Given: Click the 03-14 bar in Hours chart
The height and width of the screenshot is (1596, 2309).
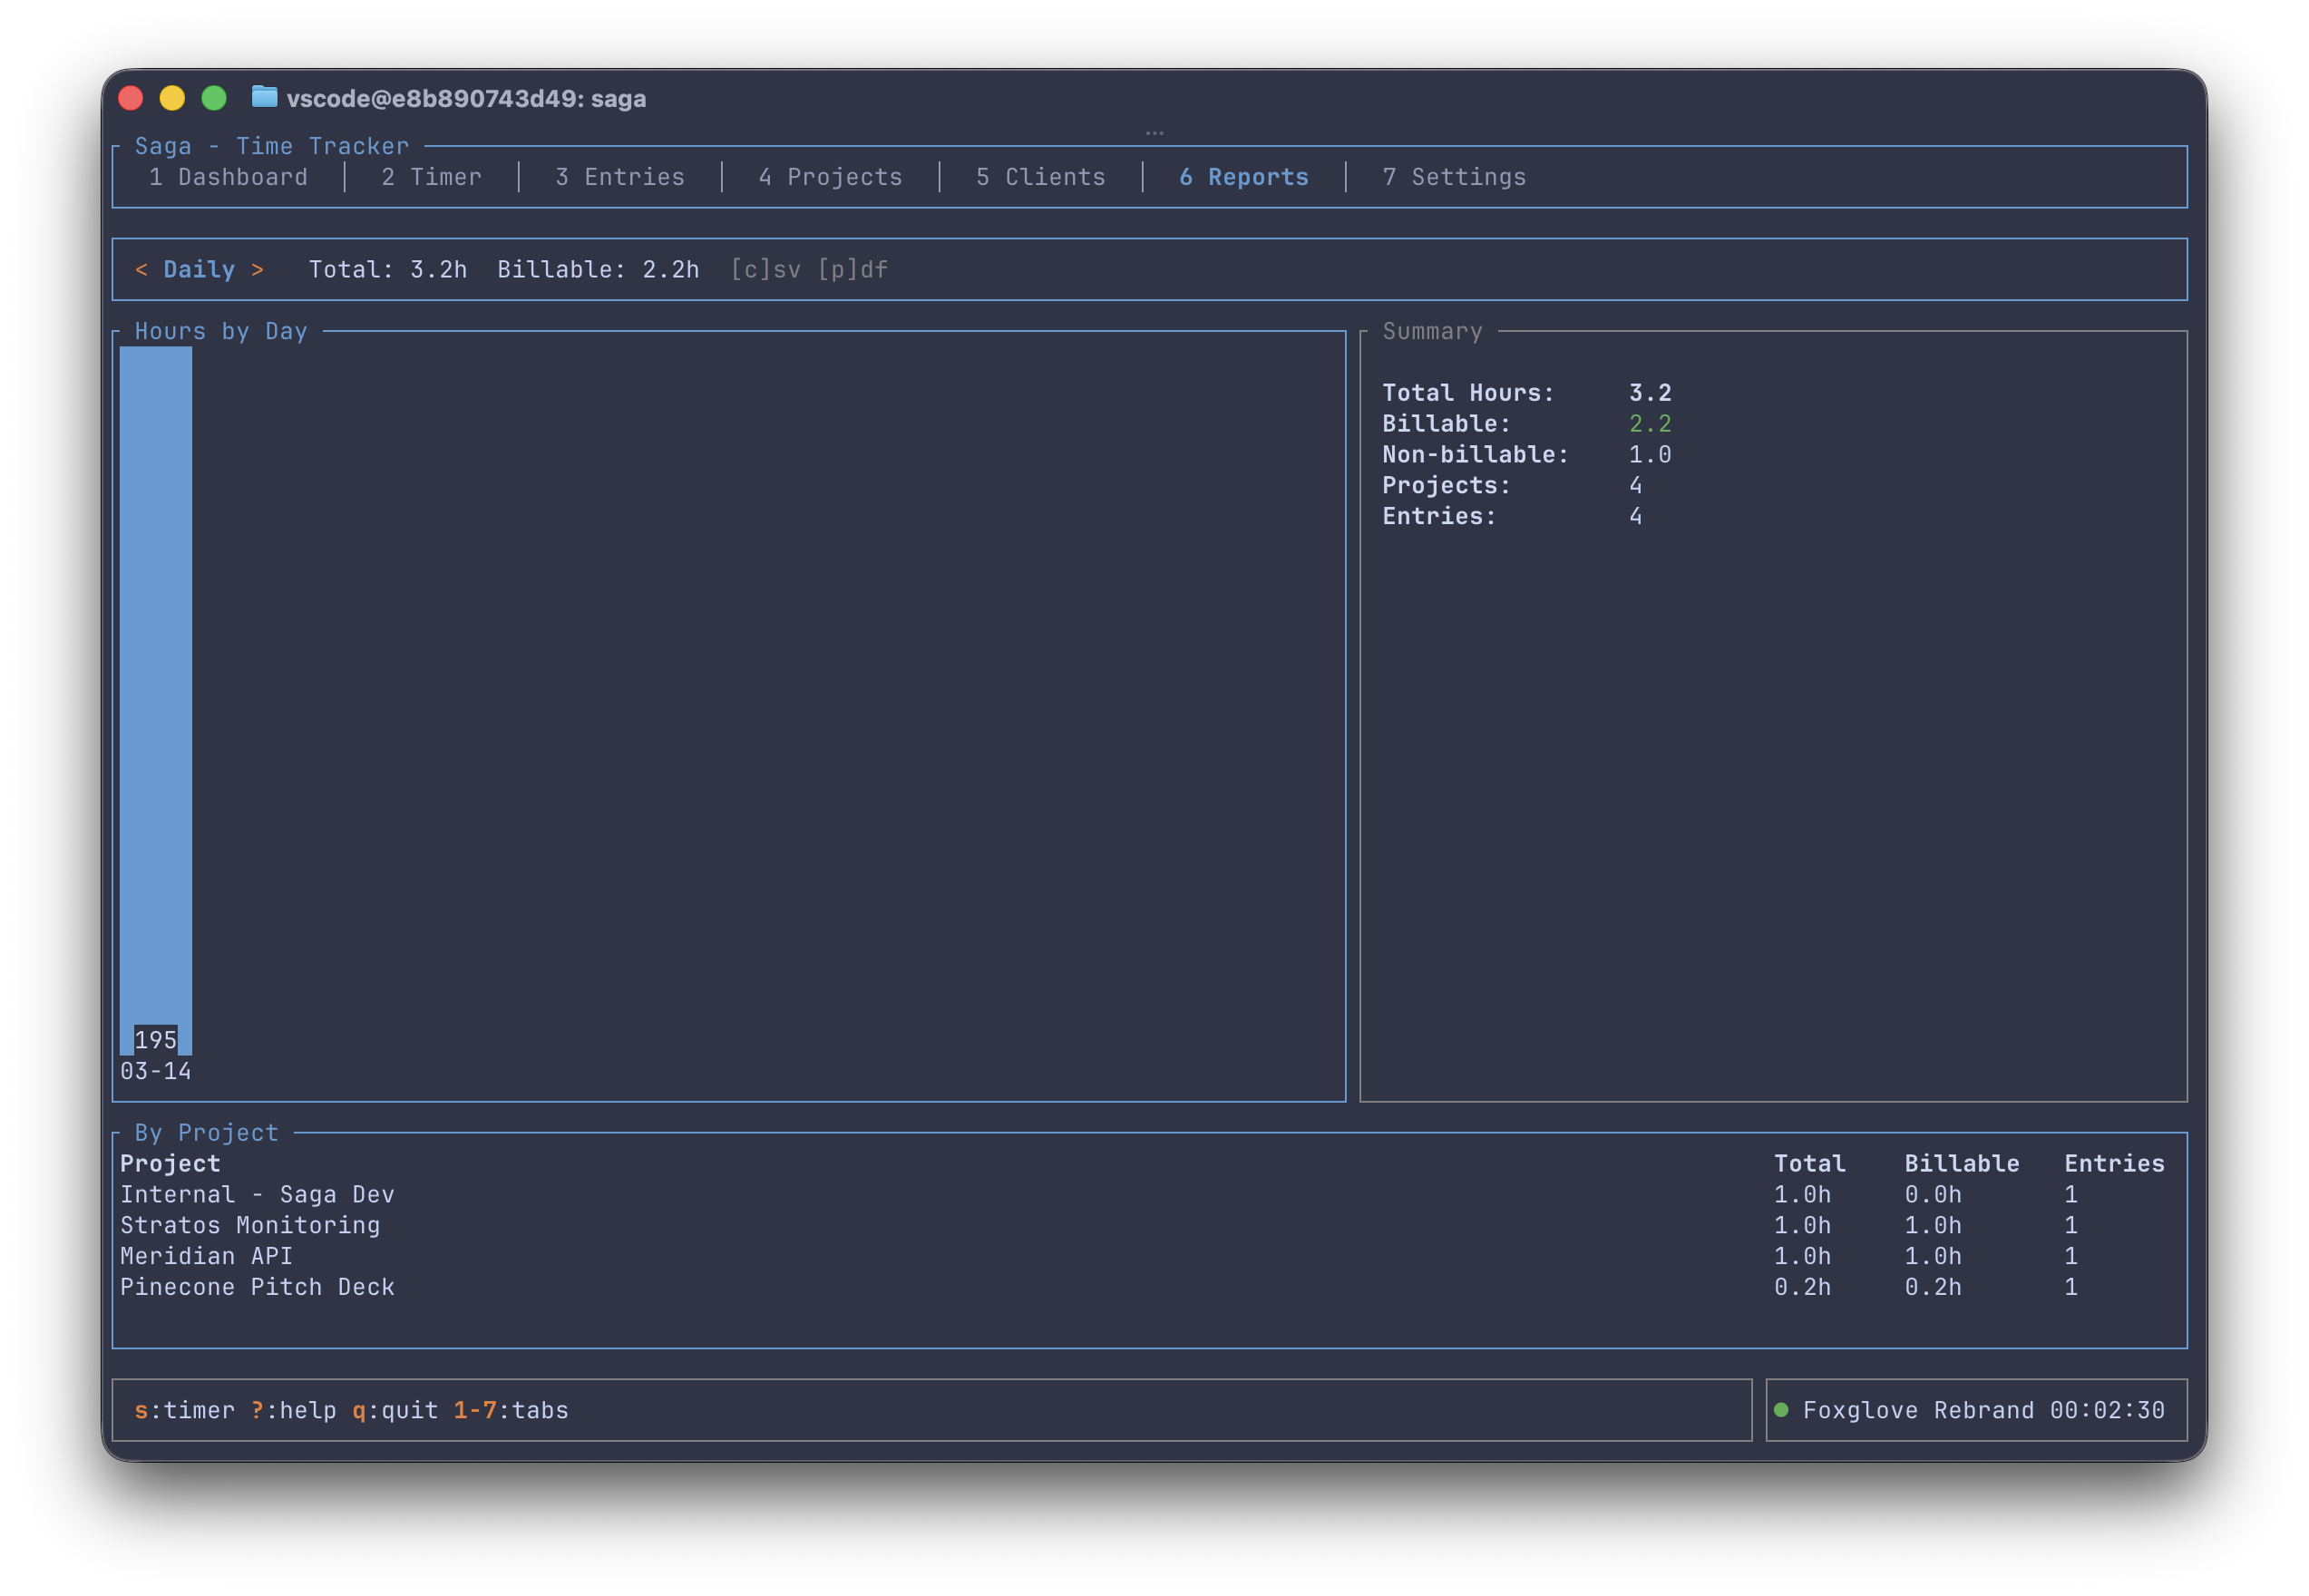Looking at the screenshot, I should 156,700.
